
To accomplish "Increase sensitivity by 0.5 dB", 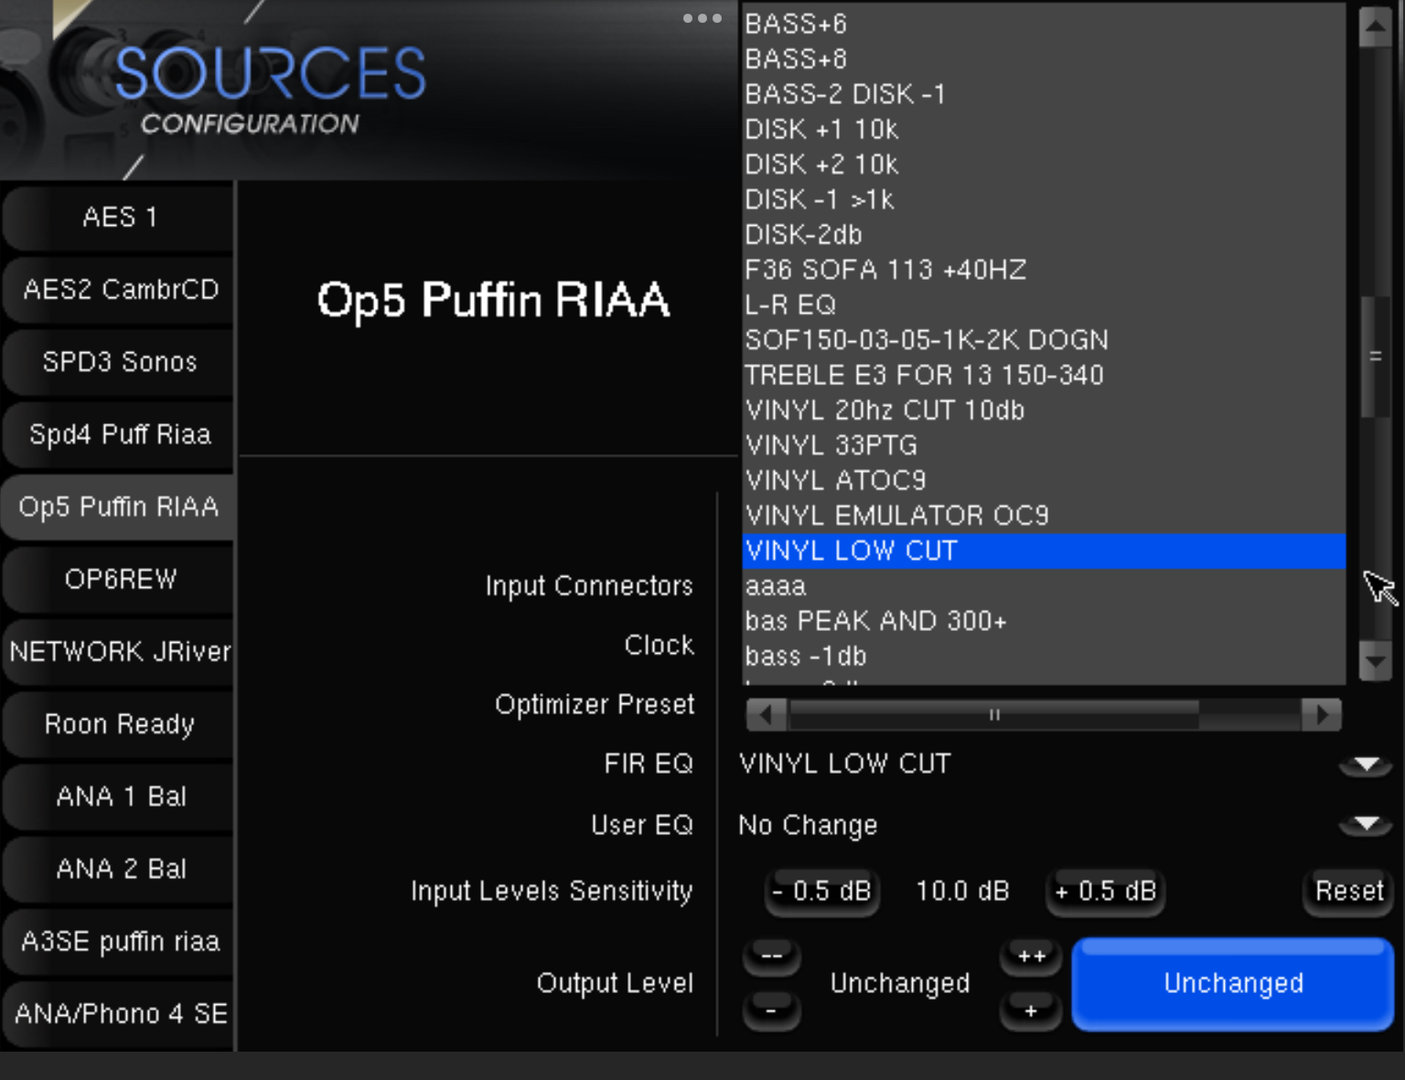I will click(x=1106, y=891).
